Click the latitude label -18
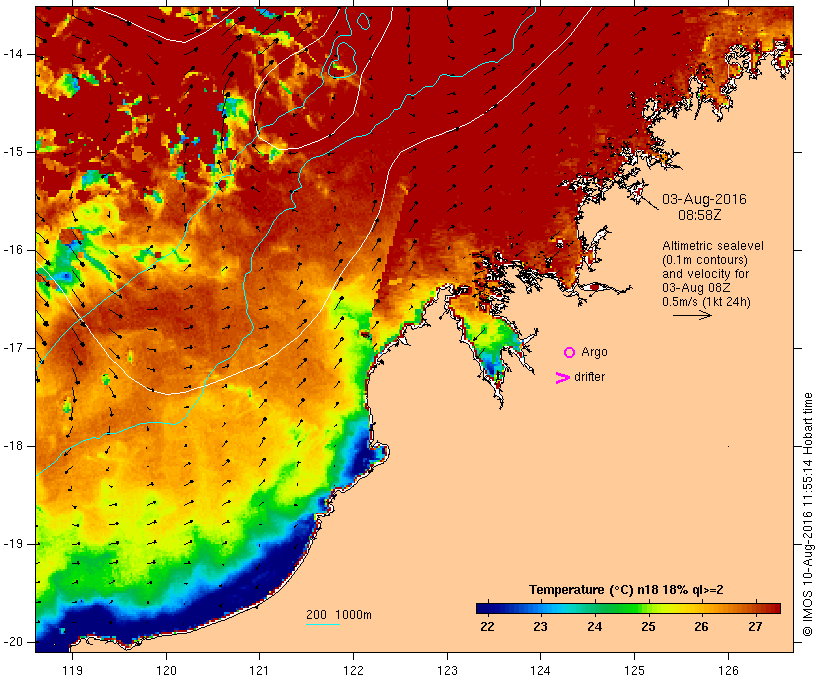 tap(13, 446)
